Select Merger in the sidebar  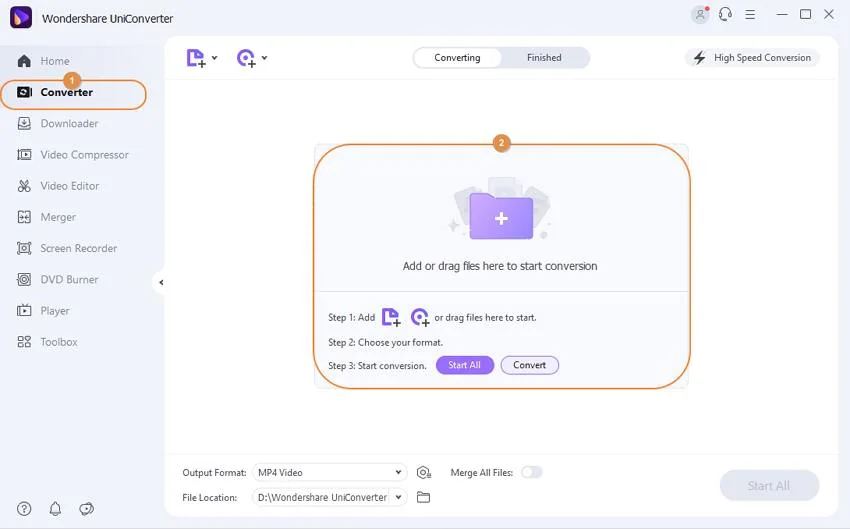coord(58,217)
